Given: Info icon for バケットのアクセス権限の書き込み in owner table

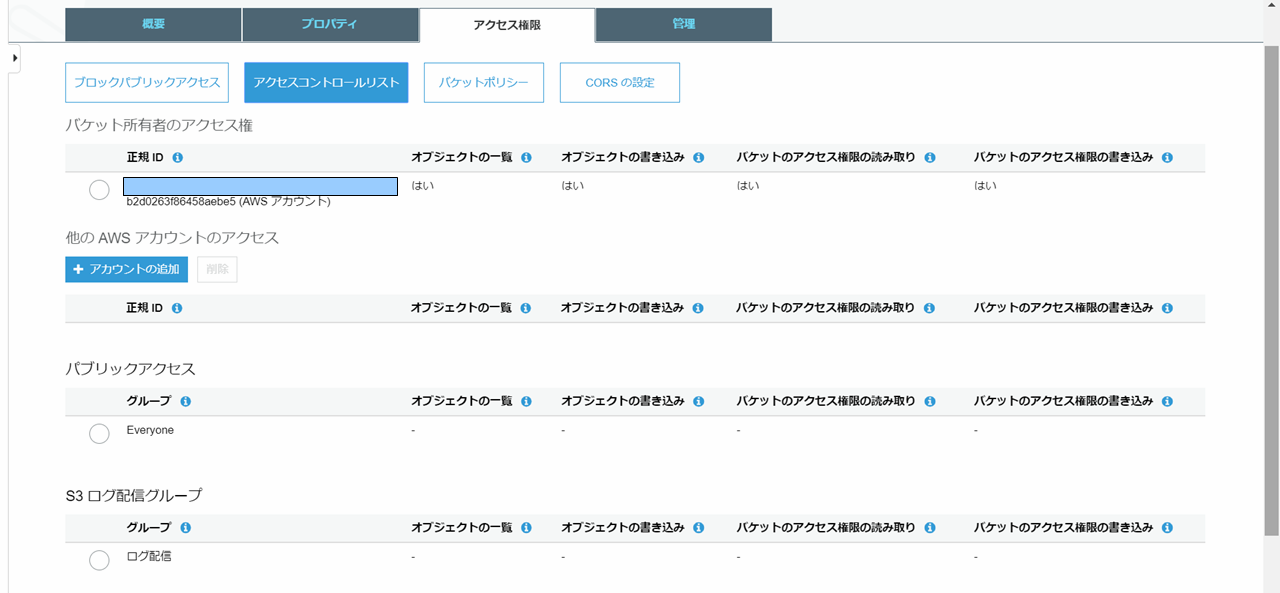Looking at the screenshot, I should point(1168,158).
